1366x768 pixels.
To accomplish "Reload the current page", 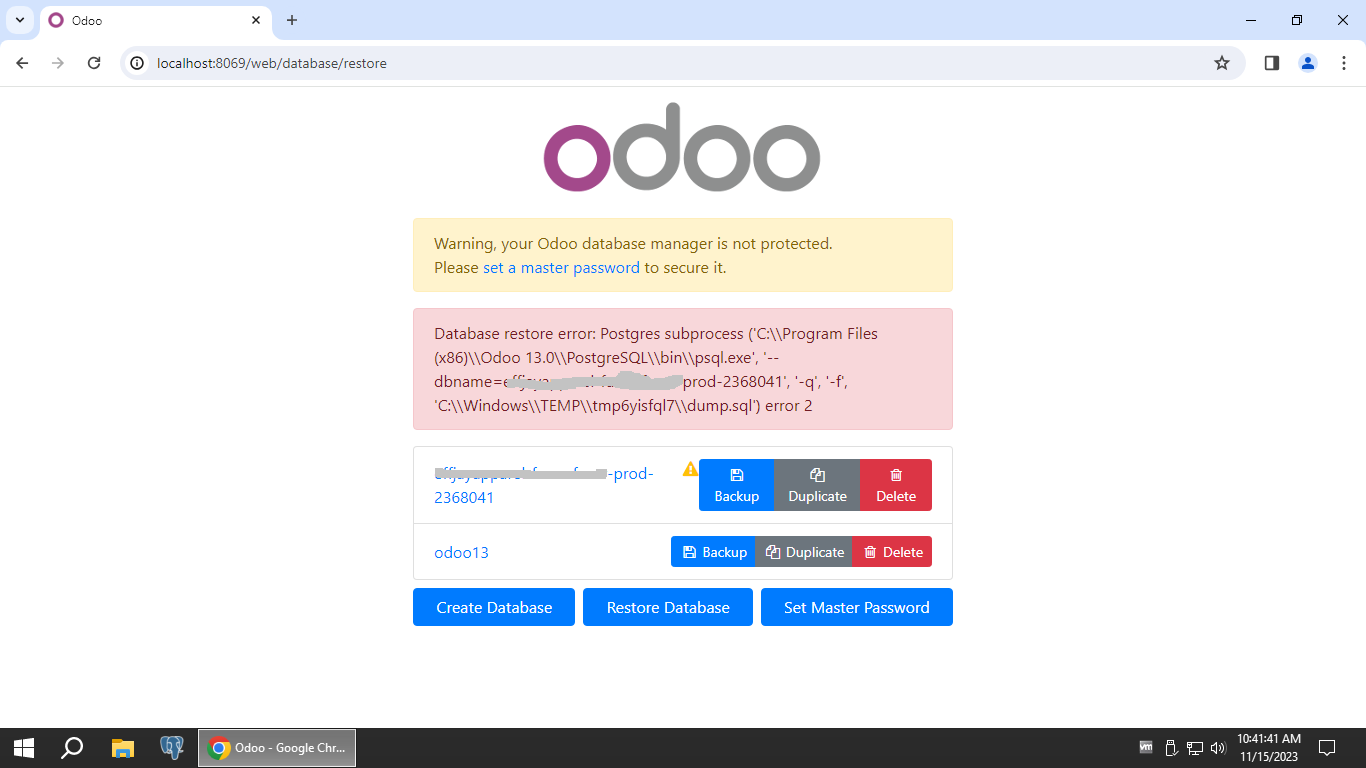I will [x=94, y=63].
